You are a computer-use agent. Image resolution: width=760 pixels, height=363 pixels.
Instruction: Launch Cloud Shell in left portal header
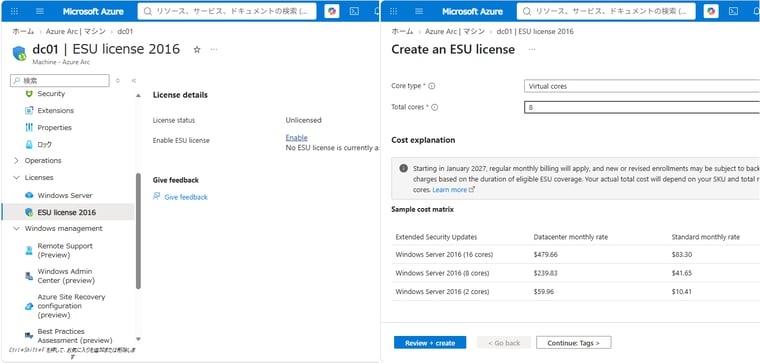click(x=354, y=11)
